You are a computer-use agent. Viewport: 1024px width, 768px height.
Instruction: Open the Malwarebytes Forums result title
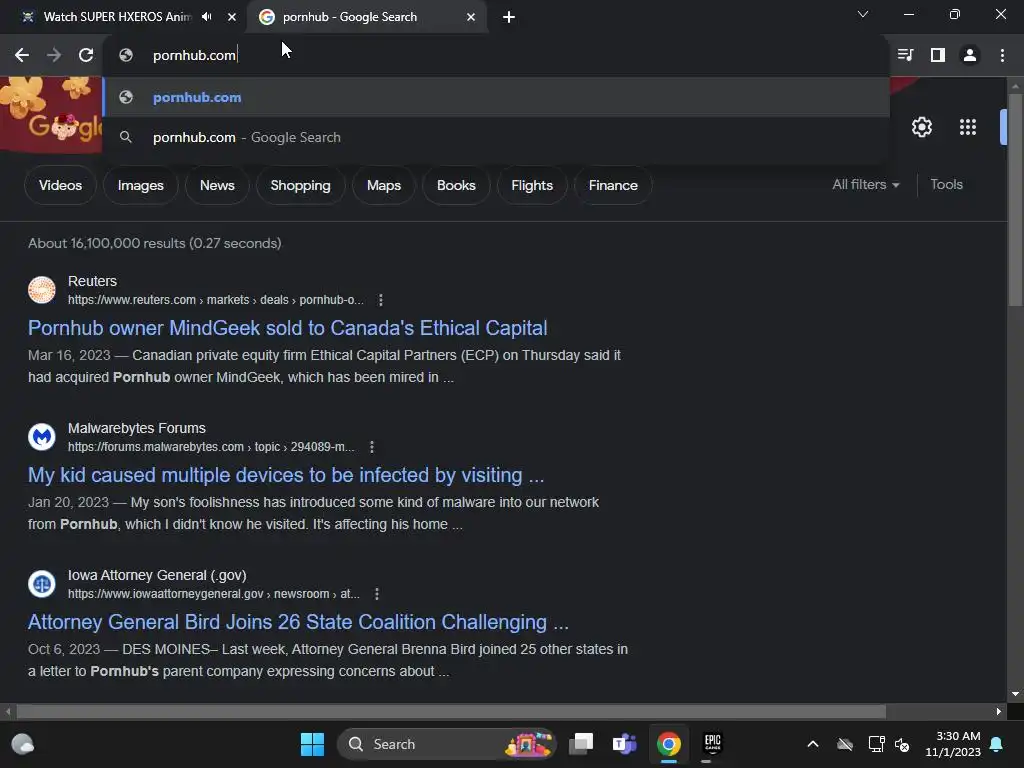(x=286, y=475)
